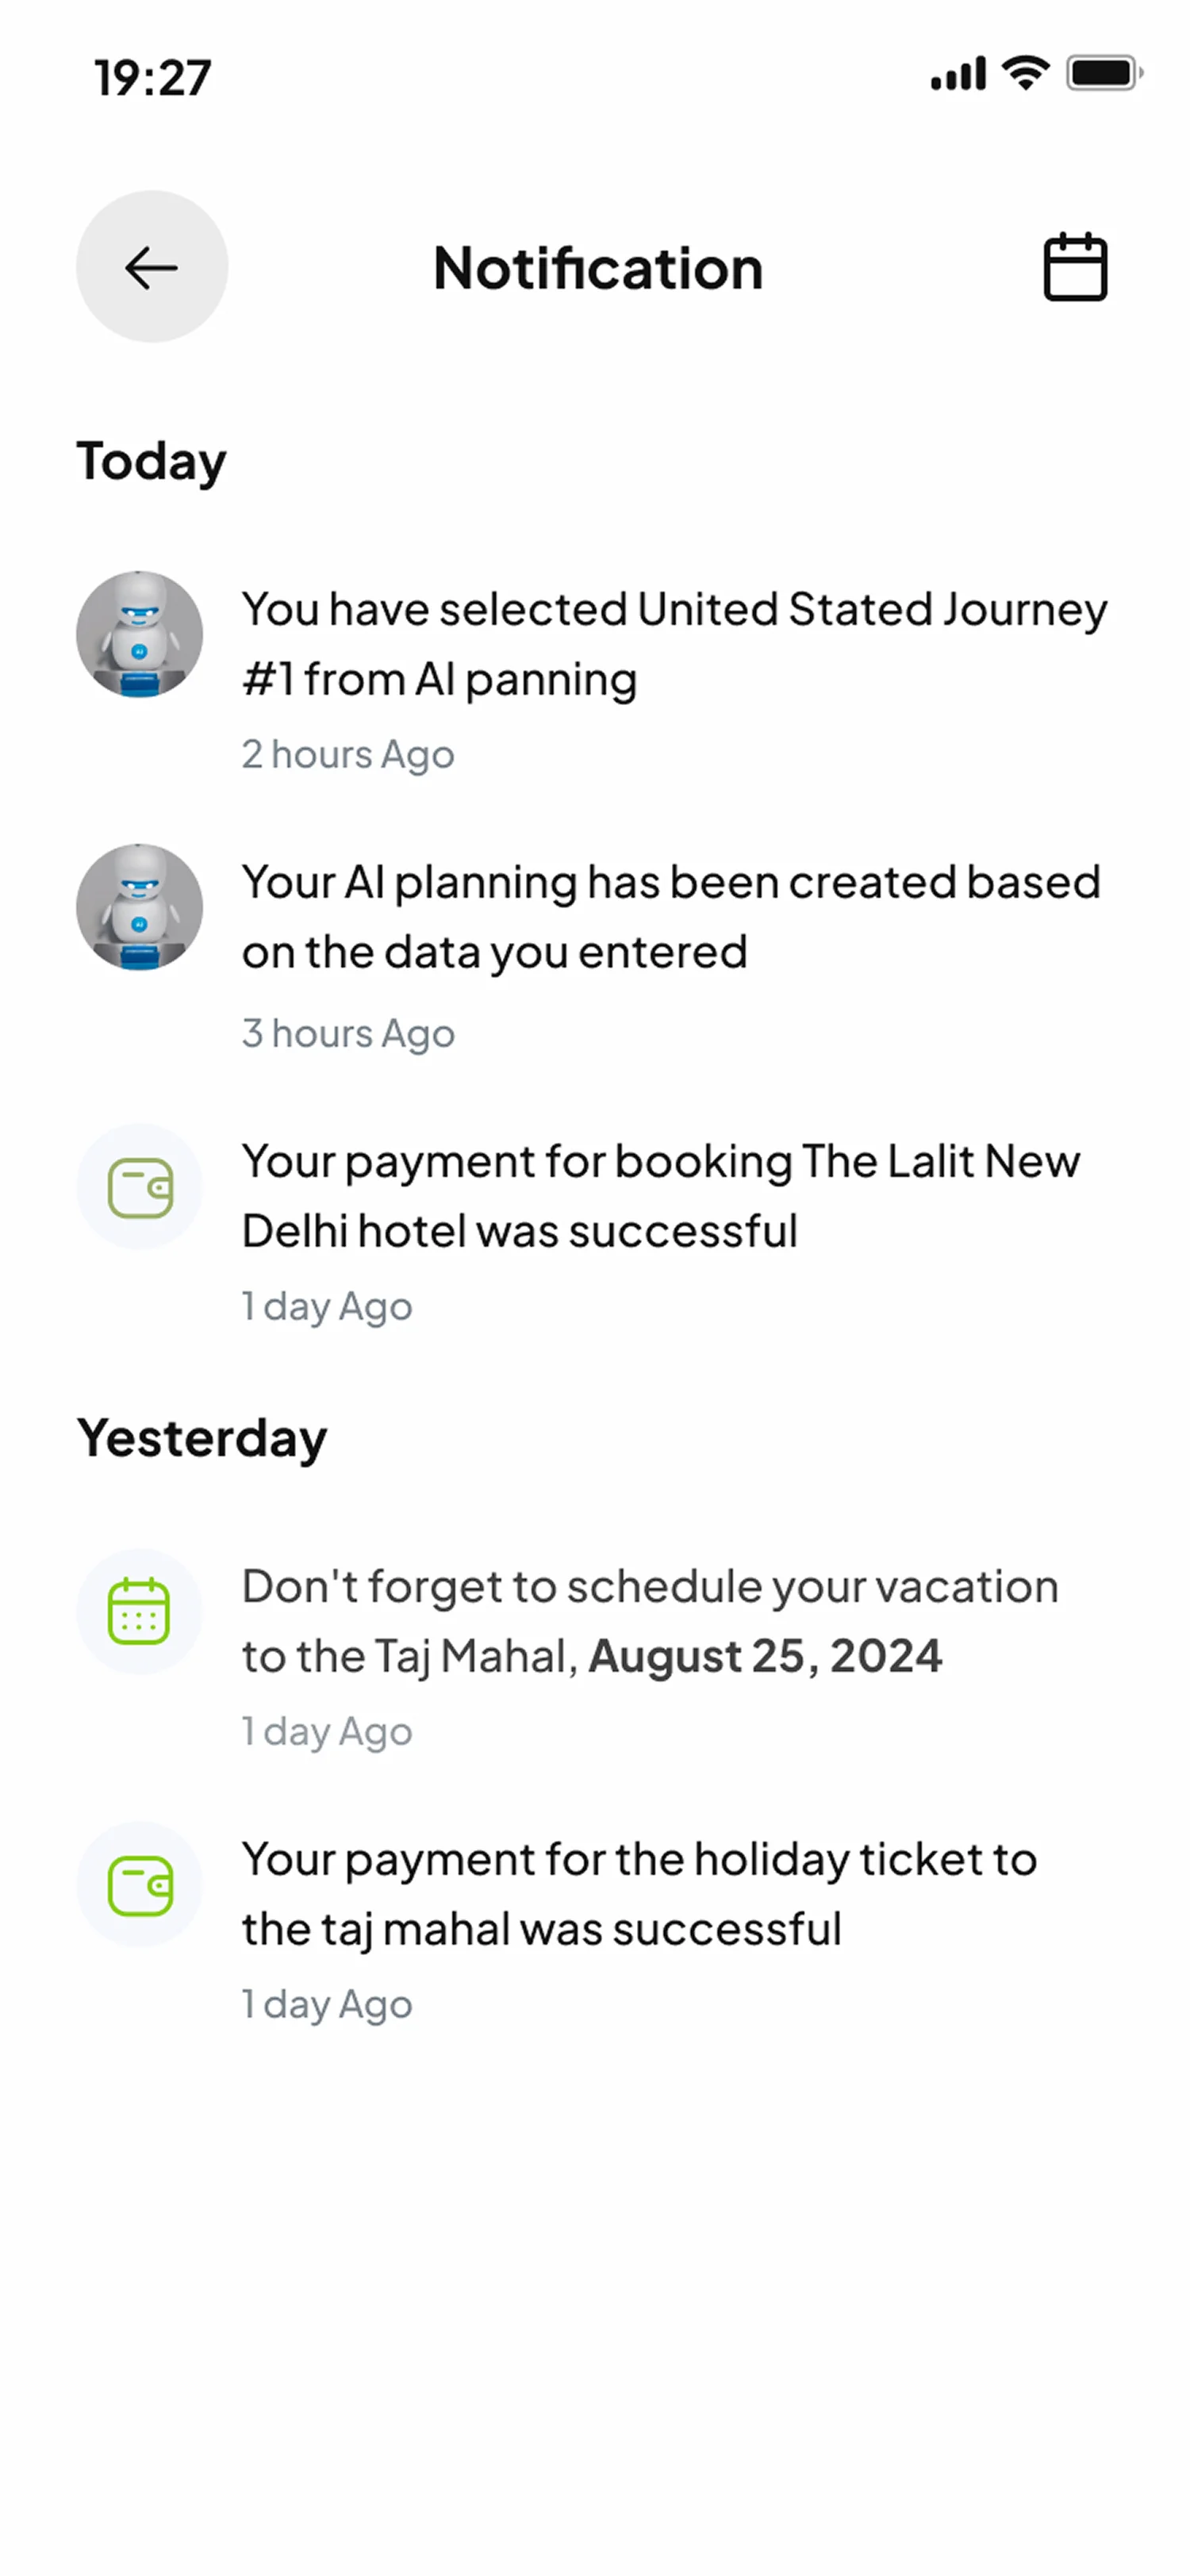The width and height of the screenshot is (1190, 2576).
Task: Tap the back arrow button
Action: point(152,267)
